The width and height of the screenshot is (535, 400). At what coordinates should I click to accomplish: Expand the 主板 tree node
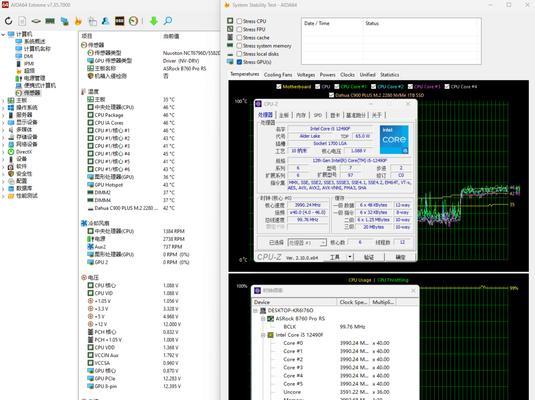3,100
